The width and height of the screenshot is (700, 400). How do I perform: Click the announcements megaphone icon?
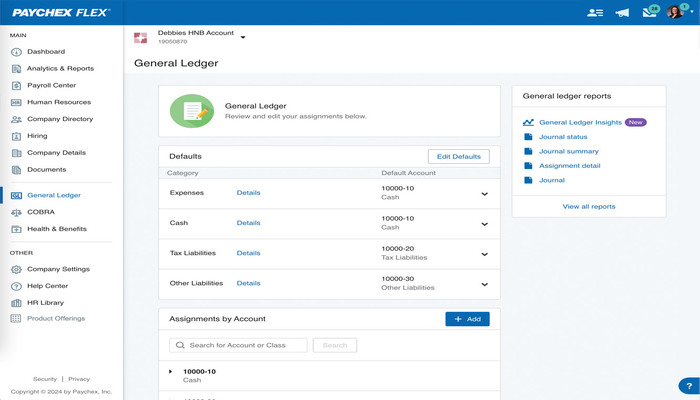[623, 13]
